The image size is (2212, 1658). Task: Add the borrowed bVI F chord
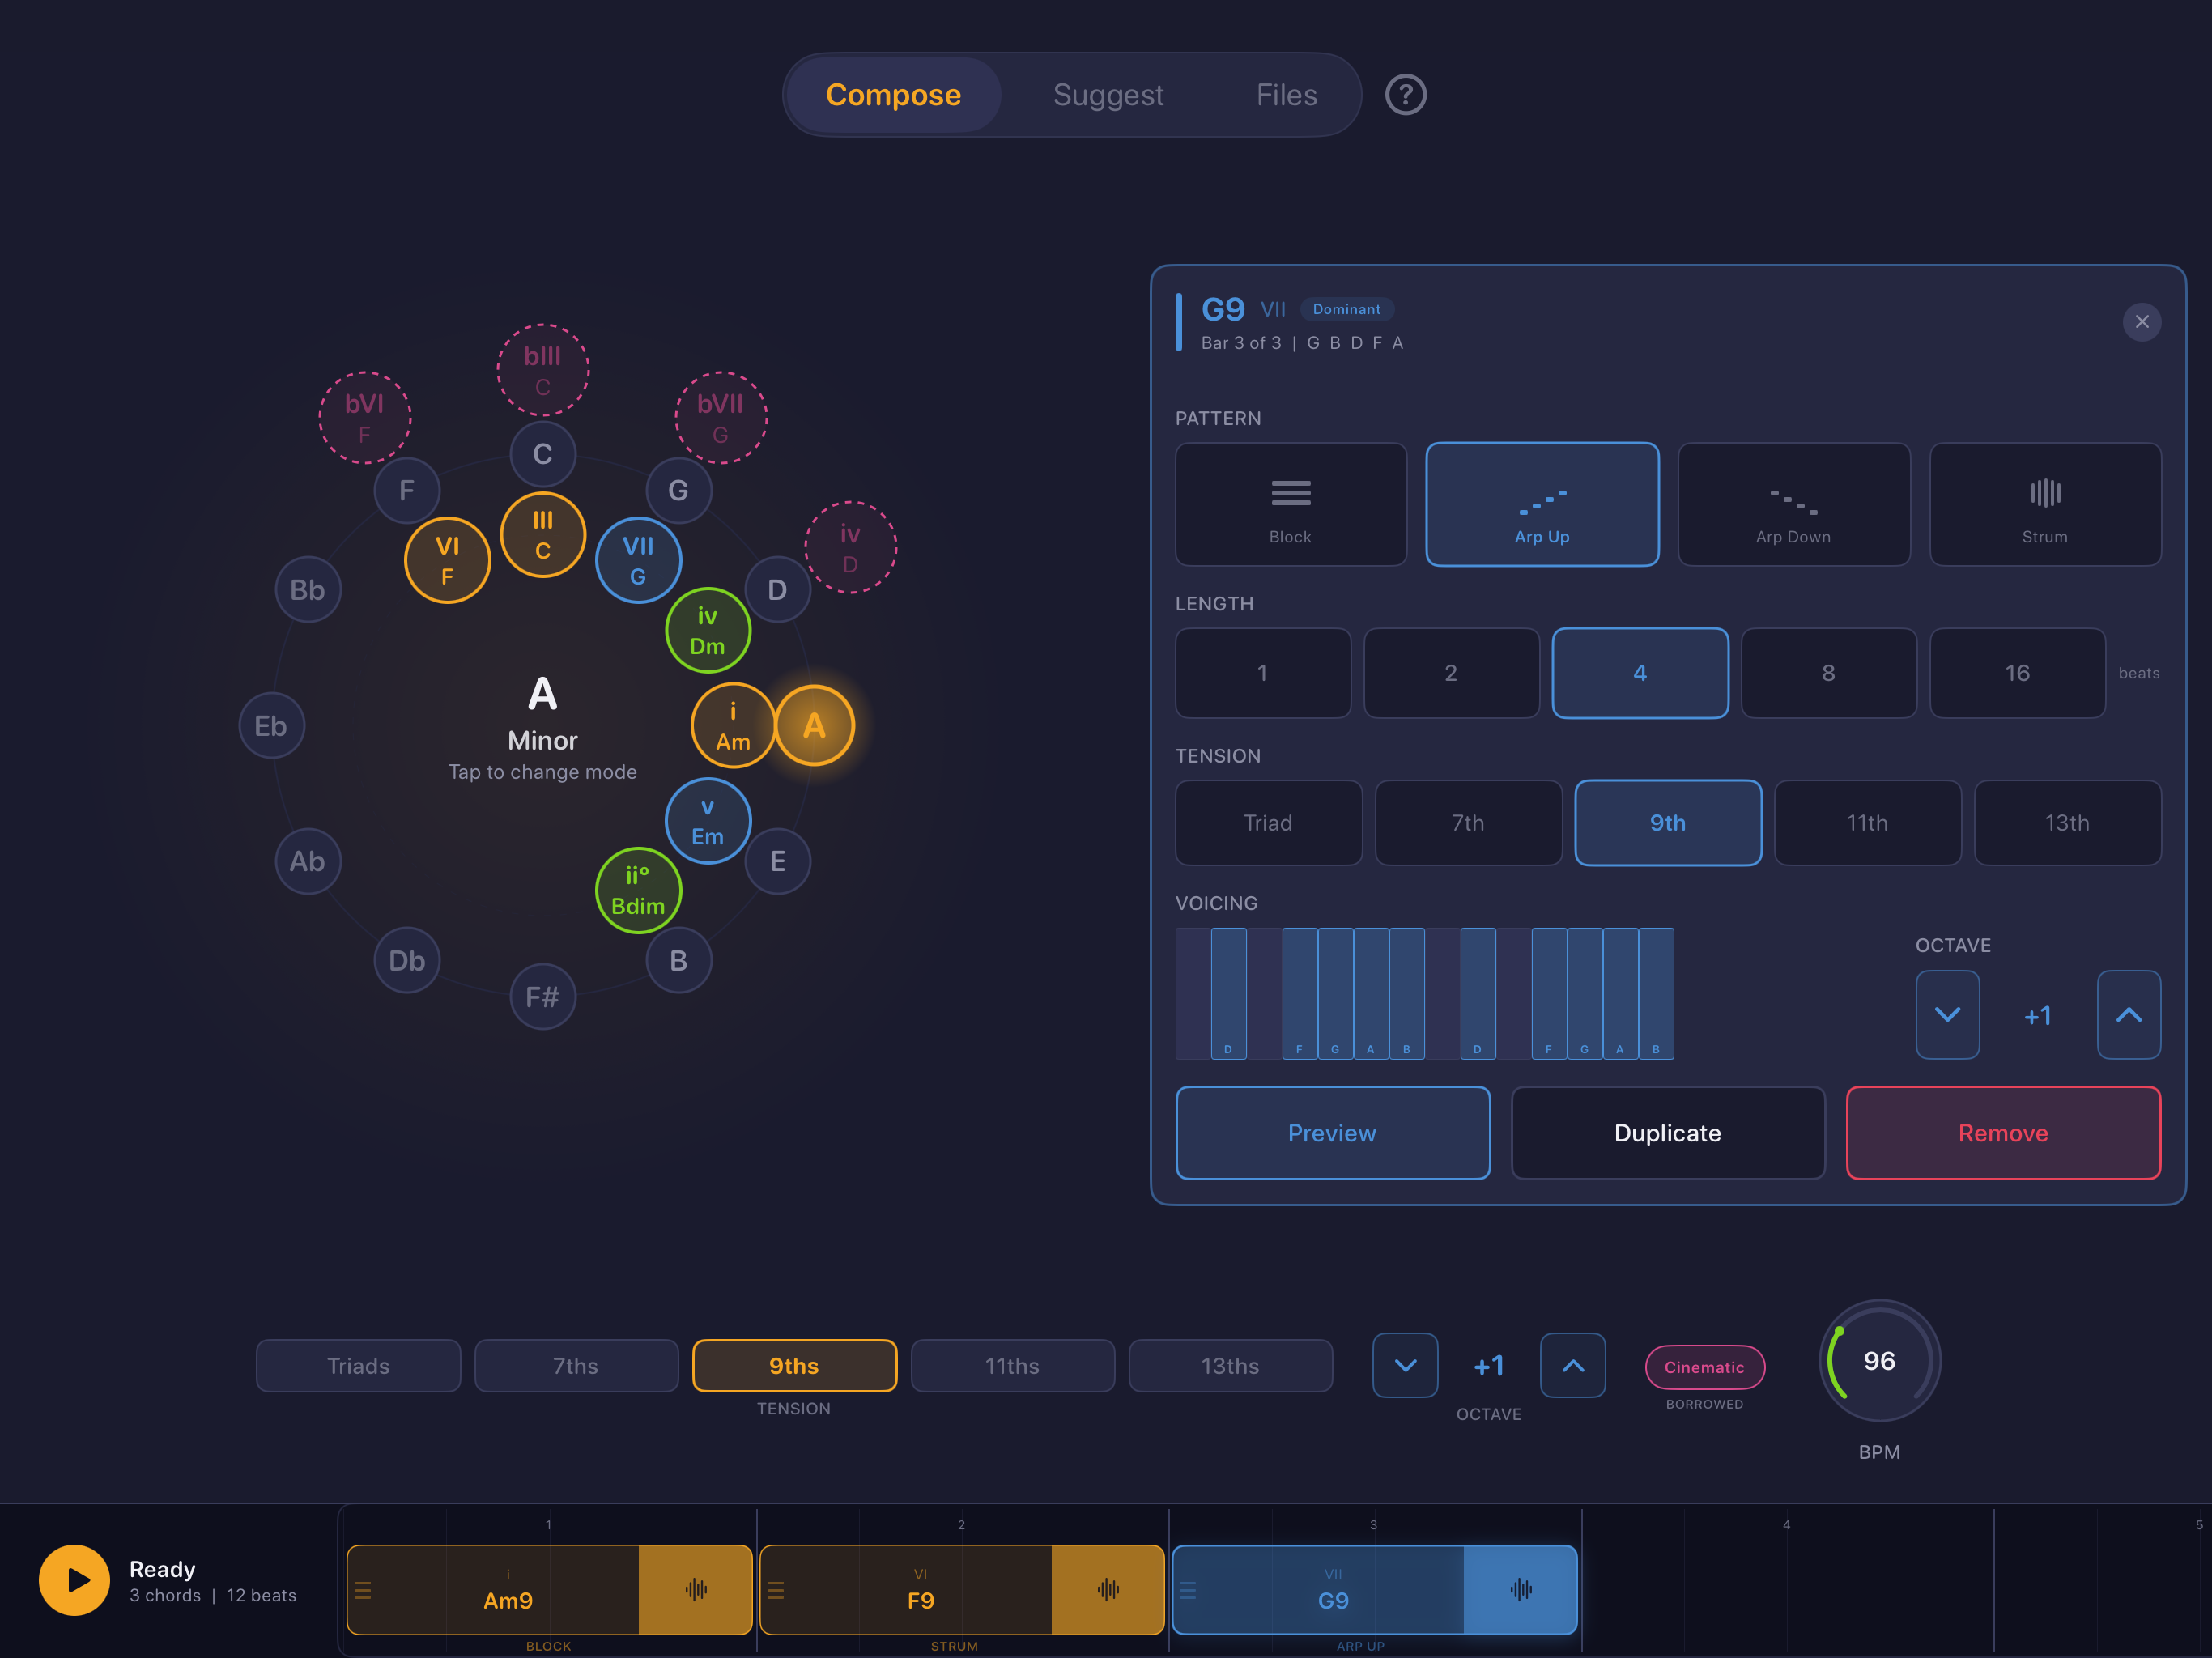[x=365, y=418]
